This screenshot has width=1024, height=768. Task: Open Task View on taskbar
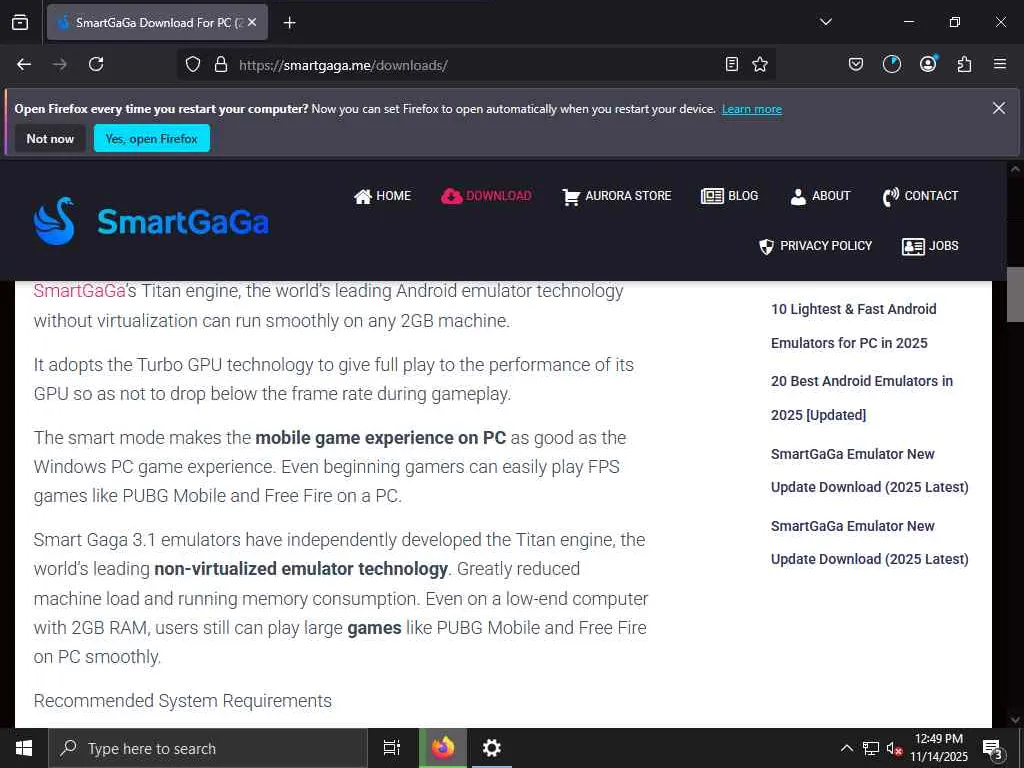coord(392,748)
